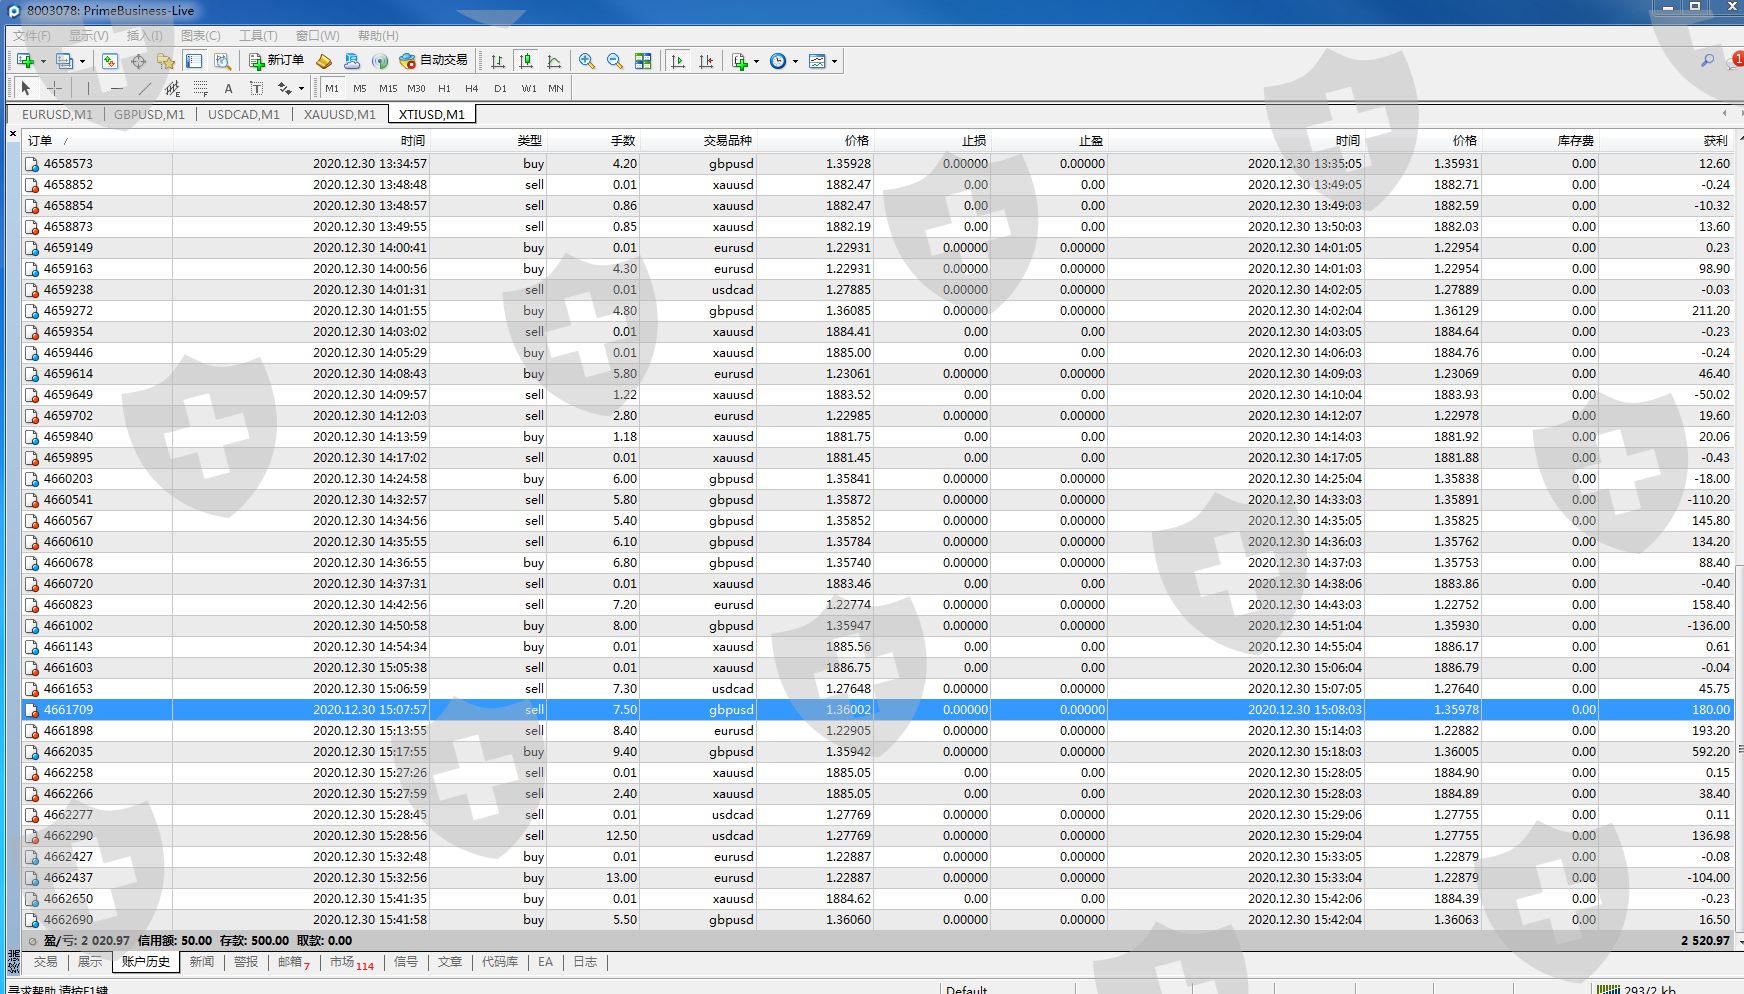Viewport: 1744px width, 994px height.
Task: Click the zoom in magnifier icon
Action: [587, 61]
